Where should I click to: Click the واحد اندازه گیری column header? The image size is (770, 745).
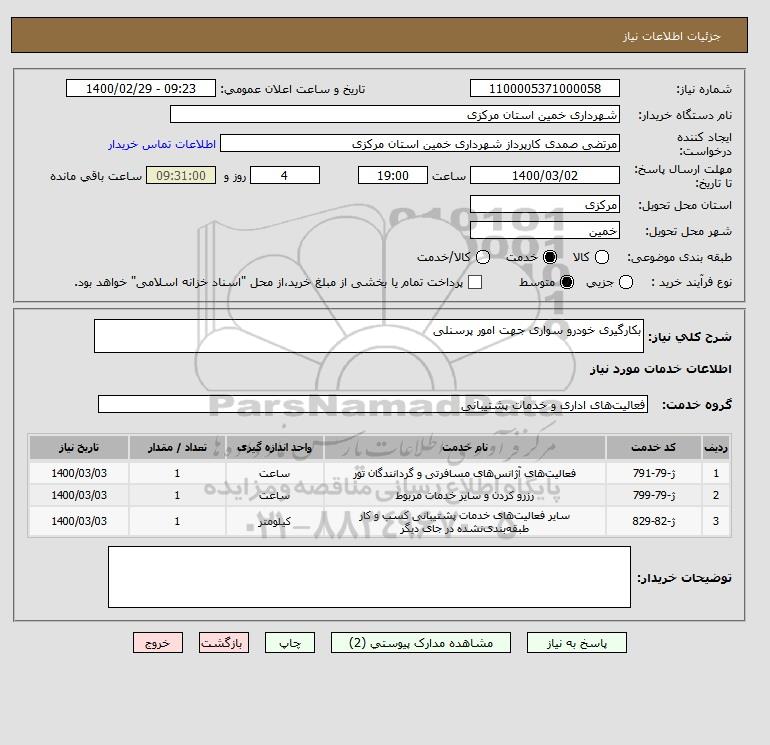(275, 447)
